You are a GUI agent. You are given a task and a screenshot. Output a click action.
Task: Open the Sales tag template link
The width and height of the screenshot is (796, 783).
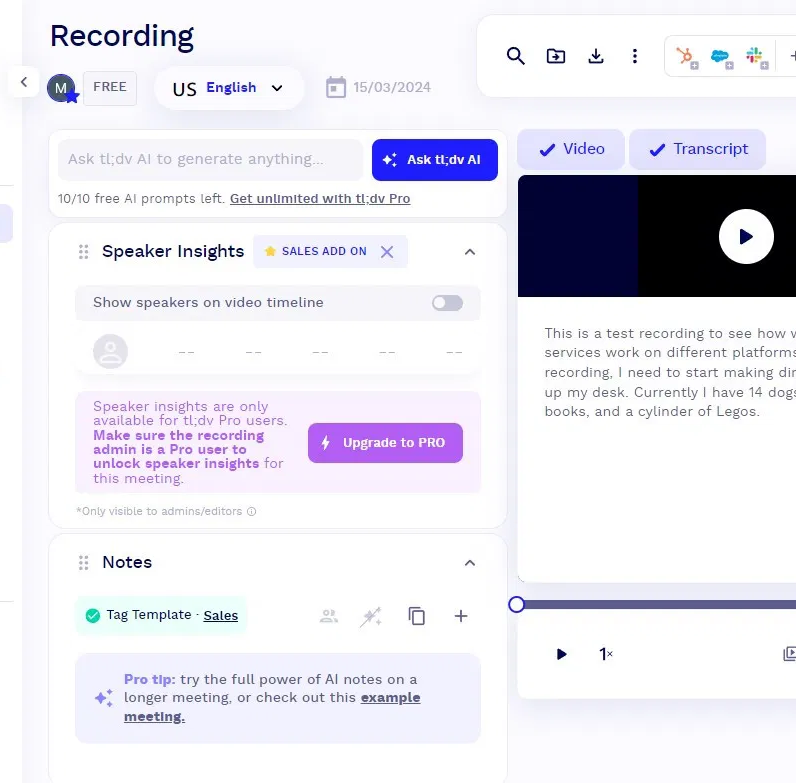(x=221, y=615)
